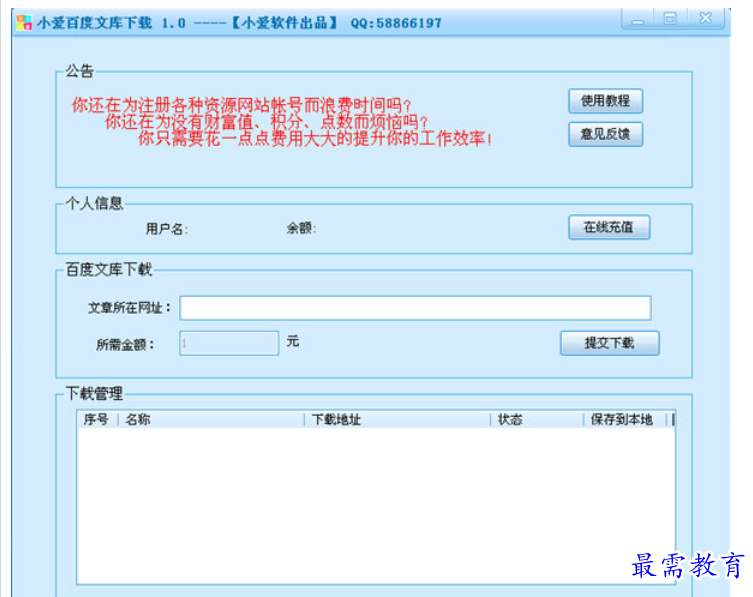This screenshot has width=753, height=597.
Task: Click the app logo icon in title bar
Action: click(x=24, y=23)
